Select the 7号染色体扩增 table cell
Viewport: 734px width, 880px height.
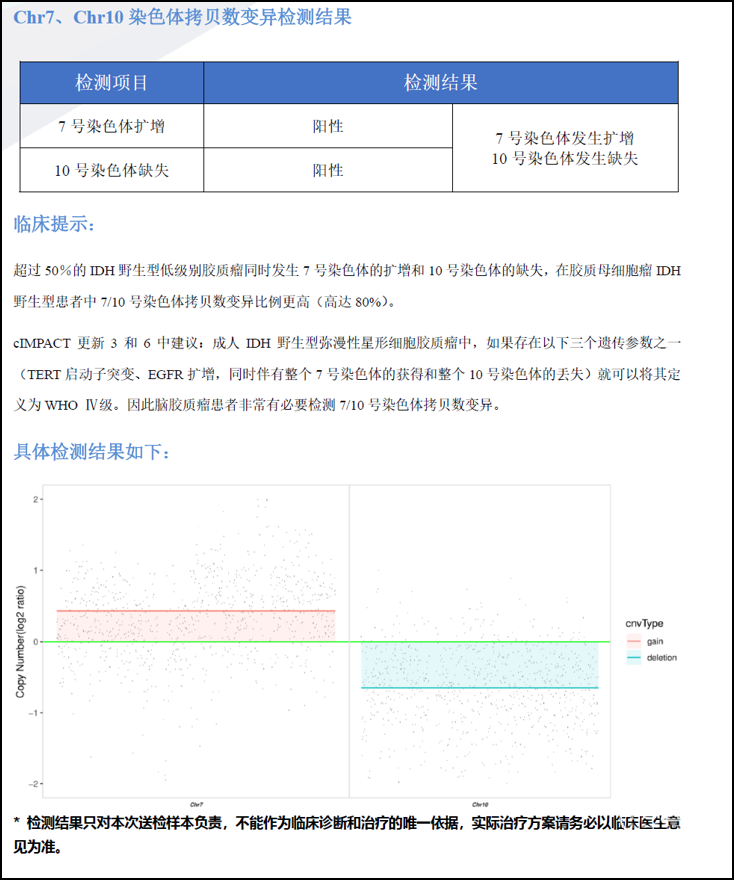112,126
